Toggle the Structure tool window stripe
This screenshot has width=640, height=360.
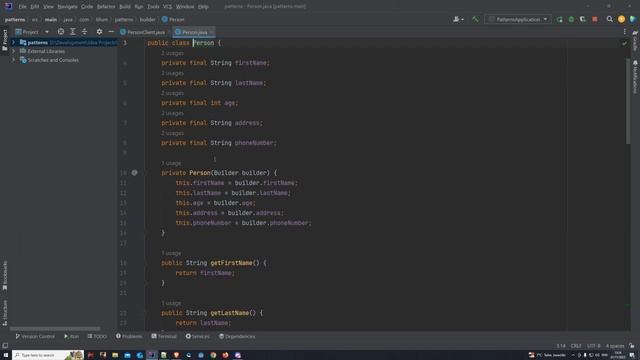5,313
